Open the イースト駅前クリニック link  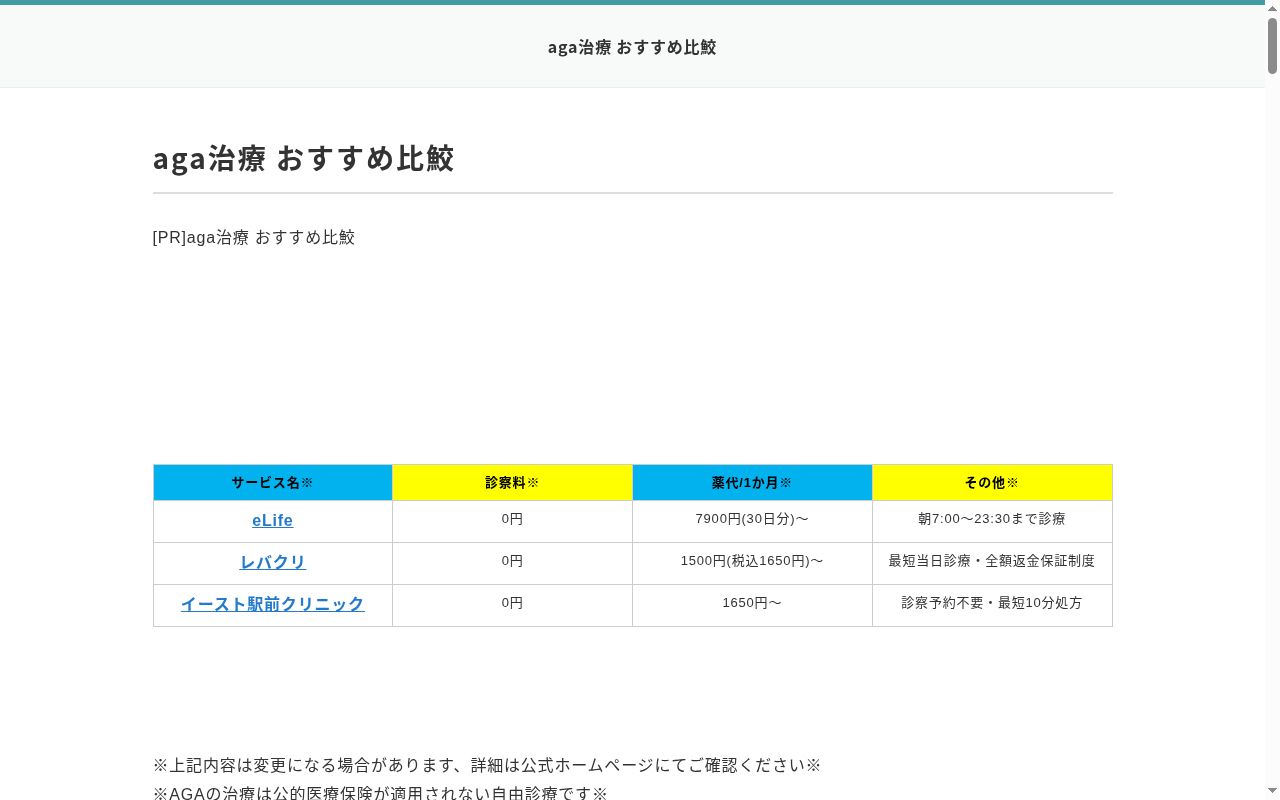(272, 605)
